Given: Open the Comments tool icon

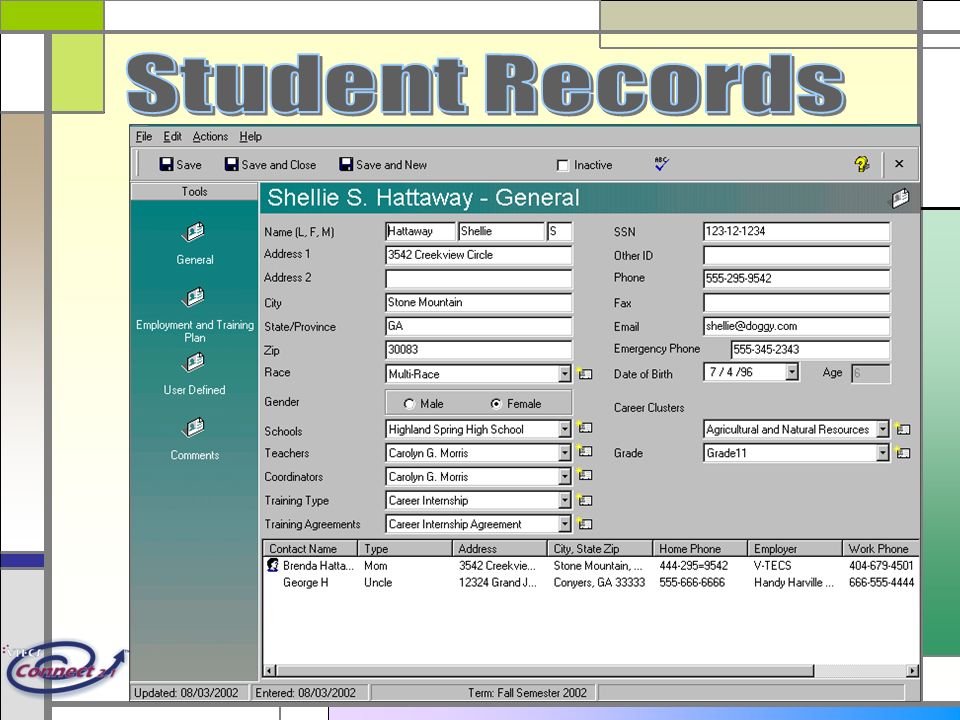Looking at the screenshot, I should [x=195, y=427].
